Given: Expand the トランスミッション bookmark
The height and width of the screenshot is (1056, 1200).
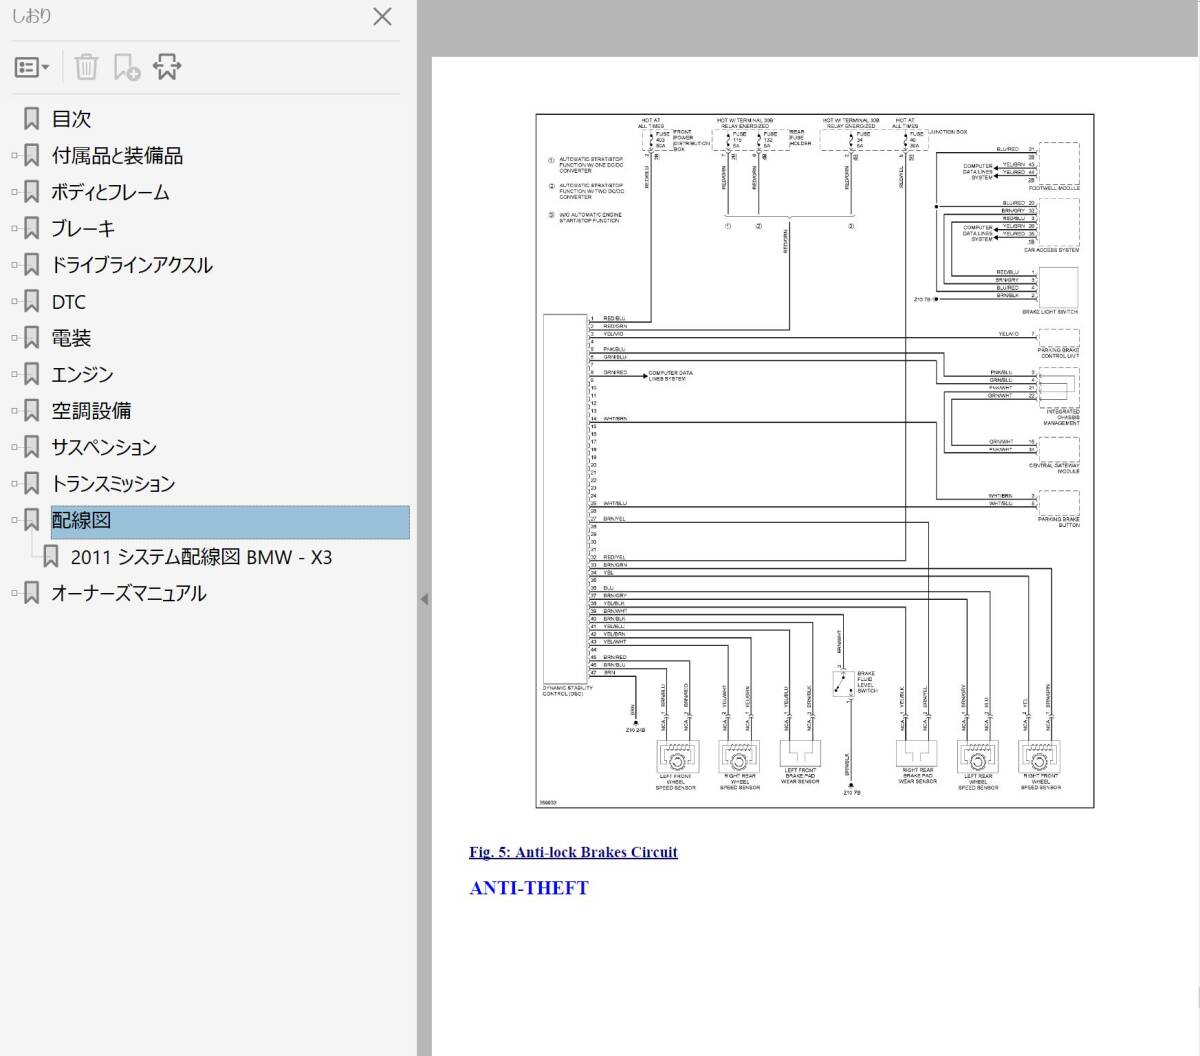Looking at the screenshot, I should click(x=14, y=484).
